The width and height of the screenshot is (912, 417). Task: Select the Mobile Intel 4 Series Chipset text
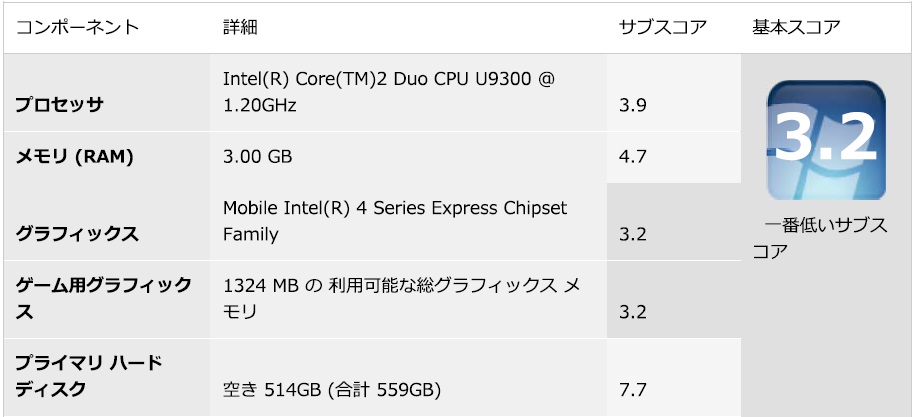(x=394, y=220)
